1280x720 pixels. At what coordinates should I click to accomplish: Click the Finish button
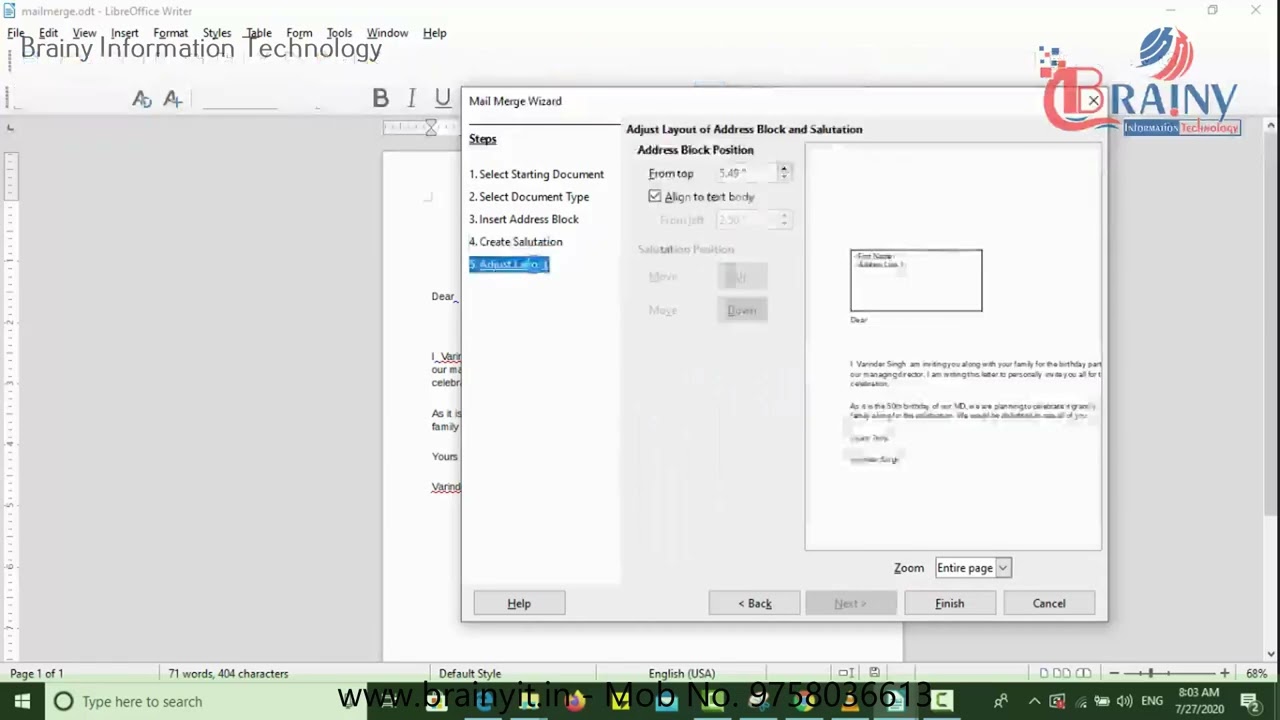click(x=949, y=603)
